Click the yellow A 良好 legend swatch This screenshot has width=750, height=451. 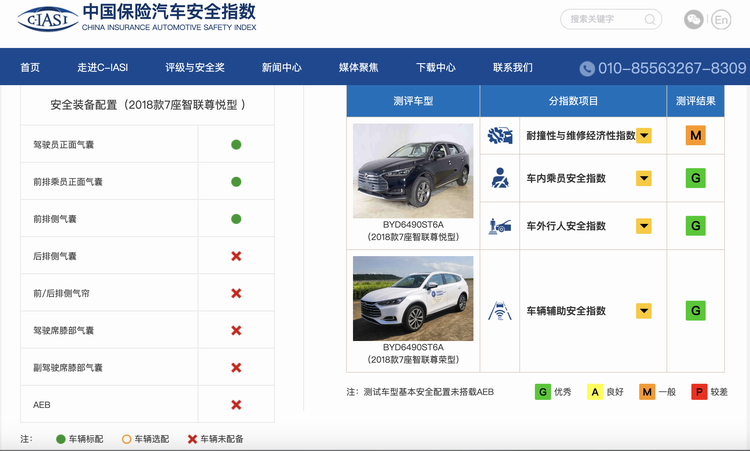tap(595, 392)
